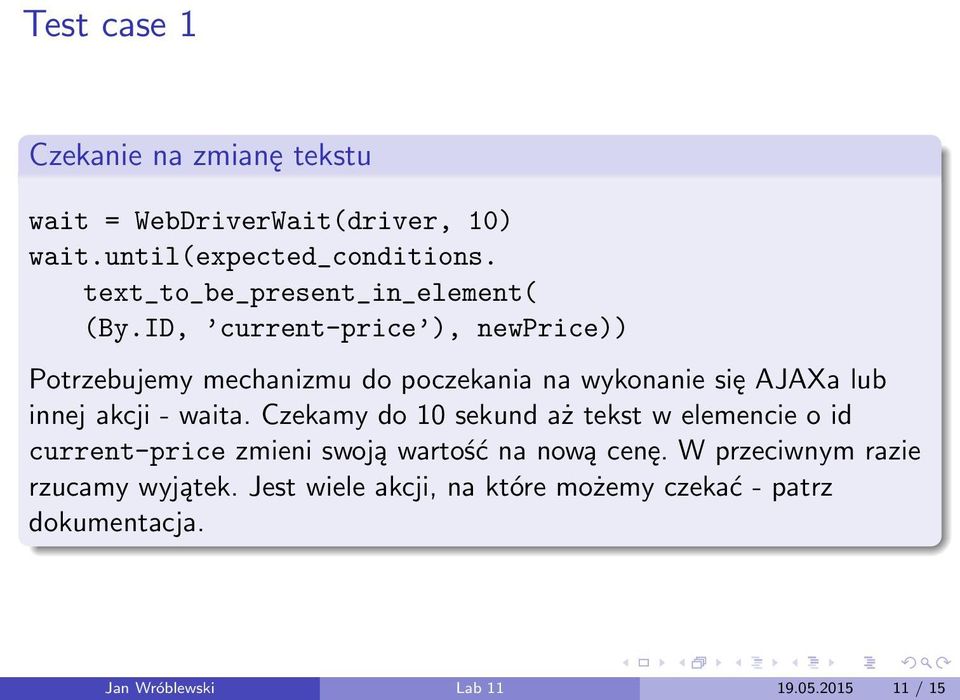Screen dimensions: 960x700
Task: Click the page counter 11 / 15
Action: [918, 688]
